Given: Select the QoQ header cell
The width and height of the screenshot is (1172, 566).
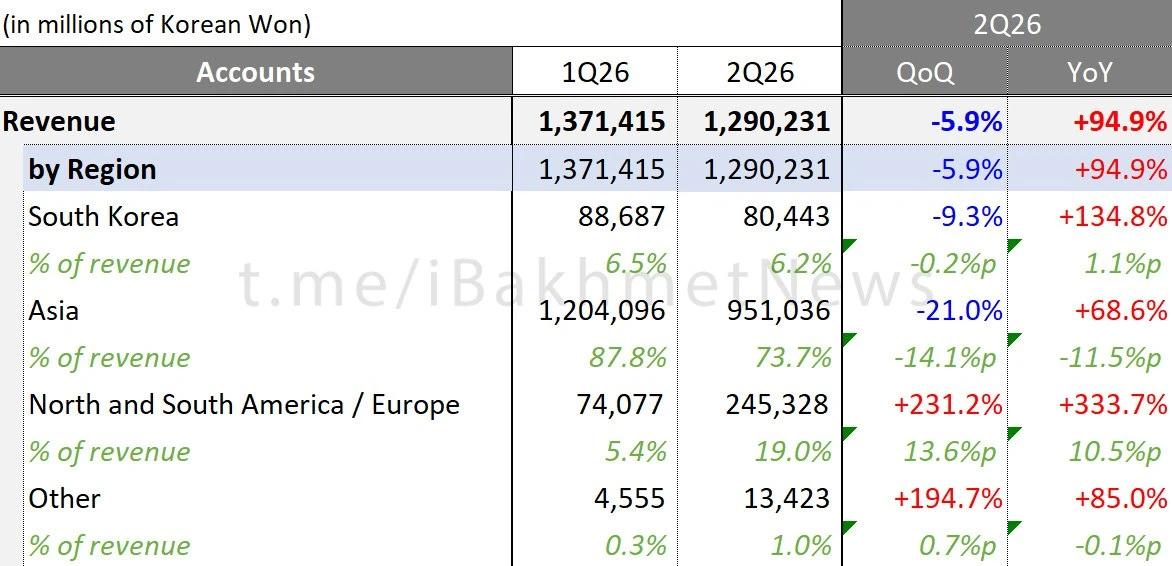Looking at the screenshot, I should 925,72.
